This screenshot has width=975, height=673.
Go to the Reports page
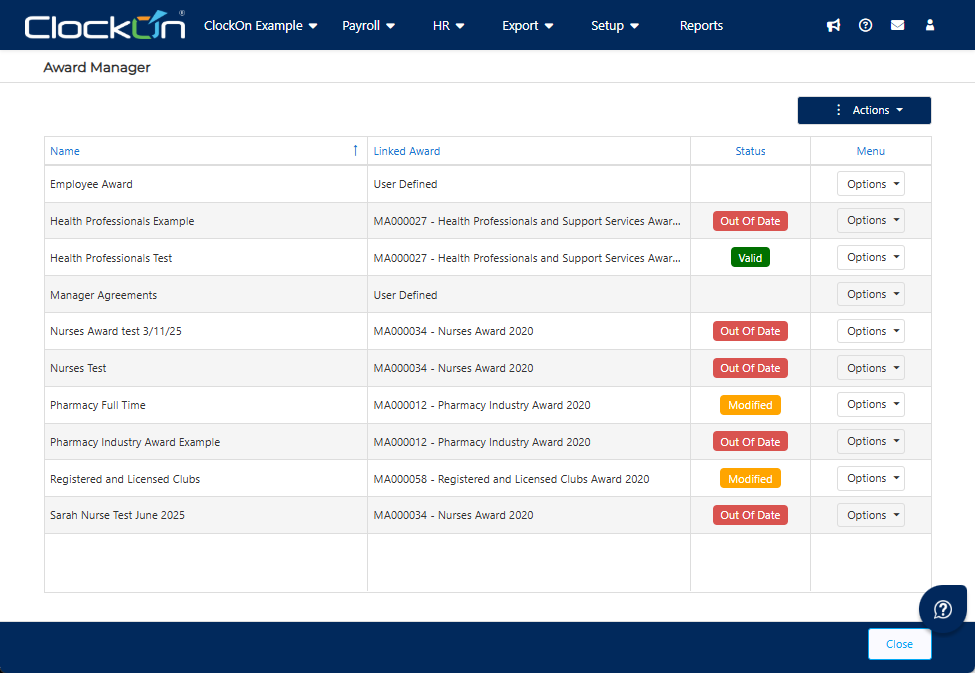pos(701,26)
